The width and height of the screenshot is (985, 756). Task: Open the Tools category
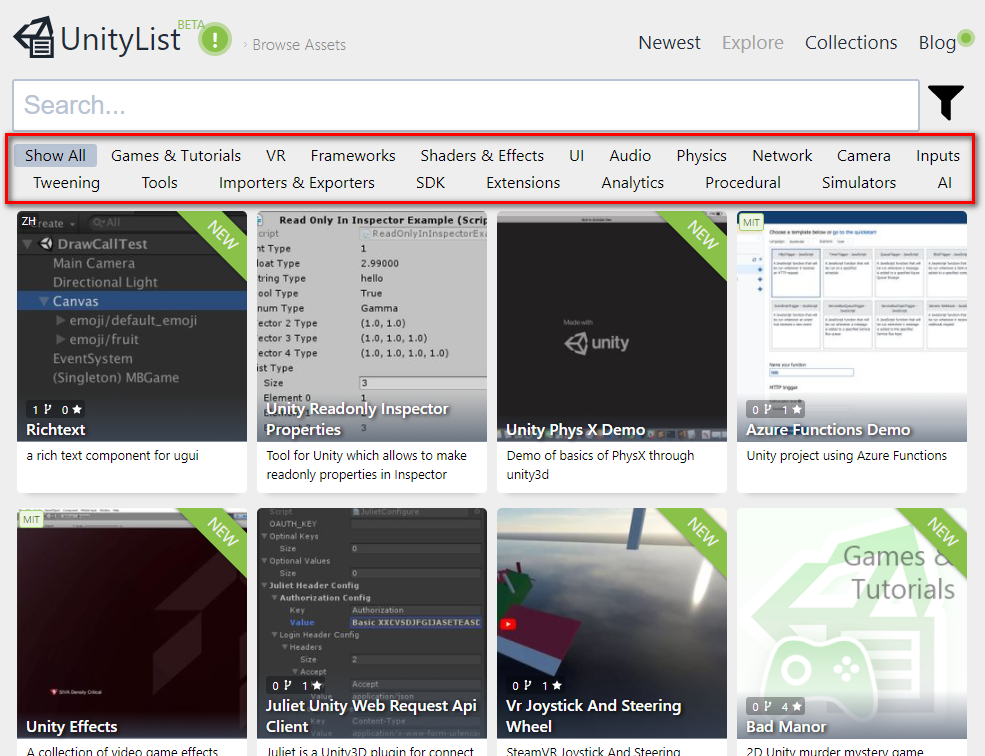coord(160,182)
